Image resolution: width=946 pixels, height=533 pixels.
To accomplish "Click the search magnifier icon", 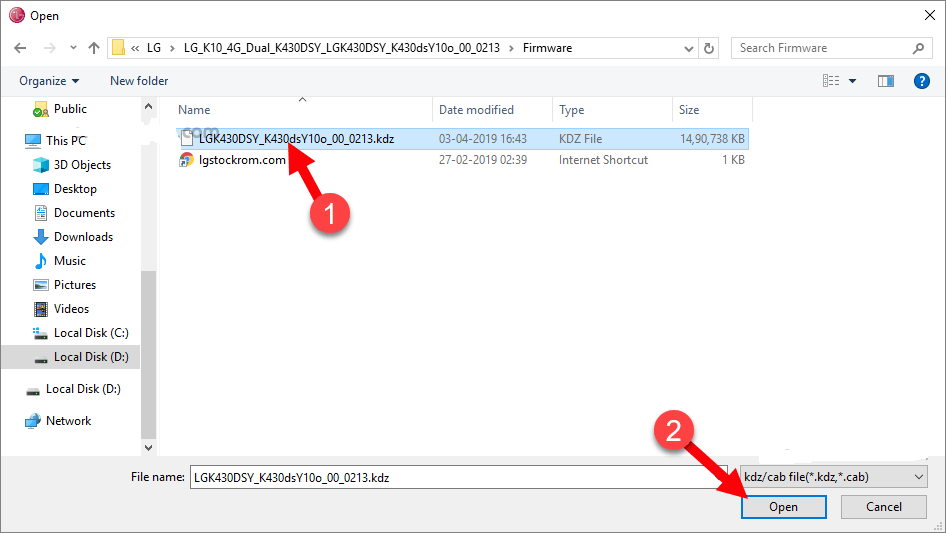I will [918, 48].
